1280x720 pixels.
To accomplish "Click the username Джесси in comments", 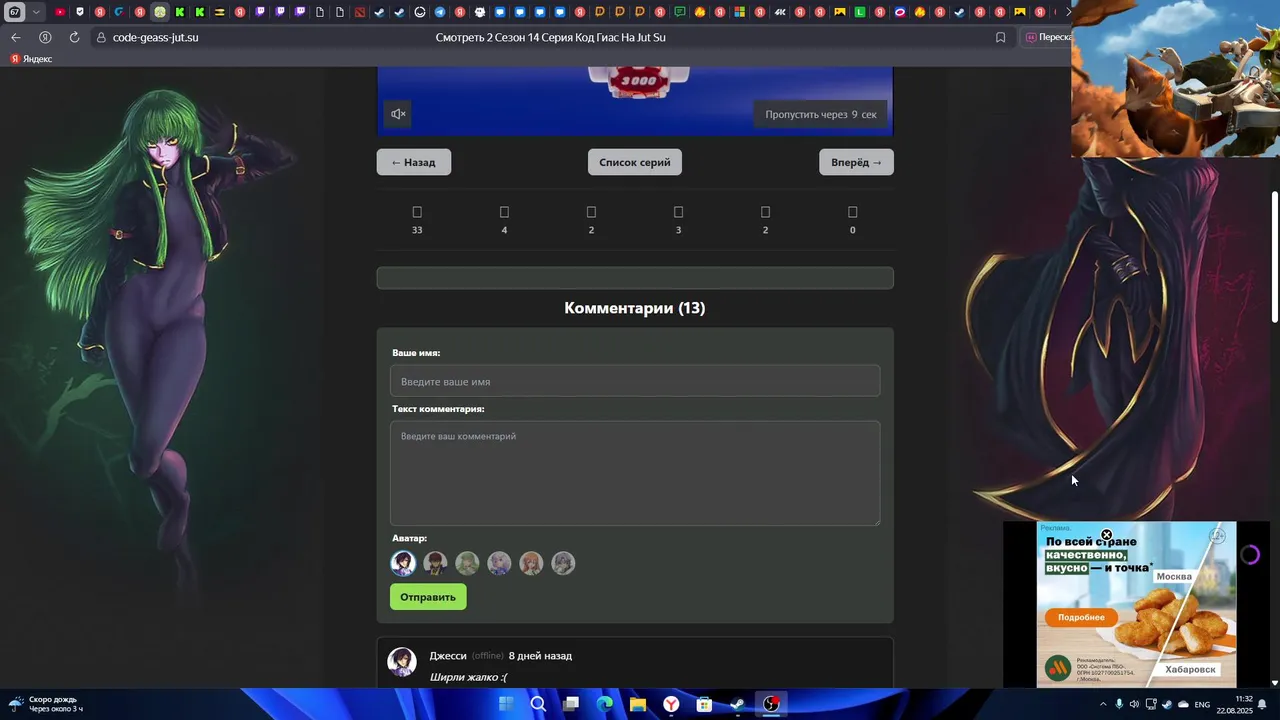I will (x=448, y=656).
